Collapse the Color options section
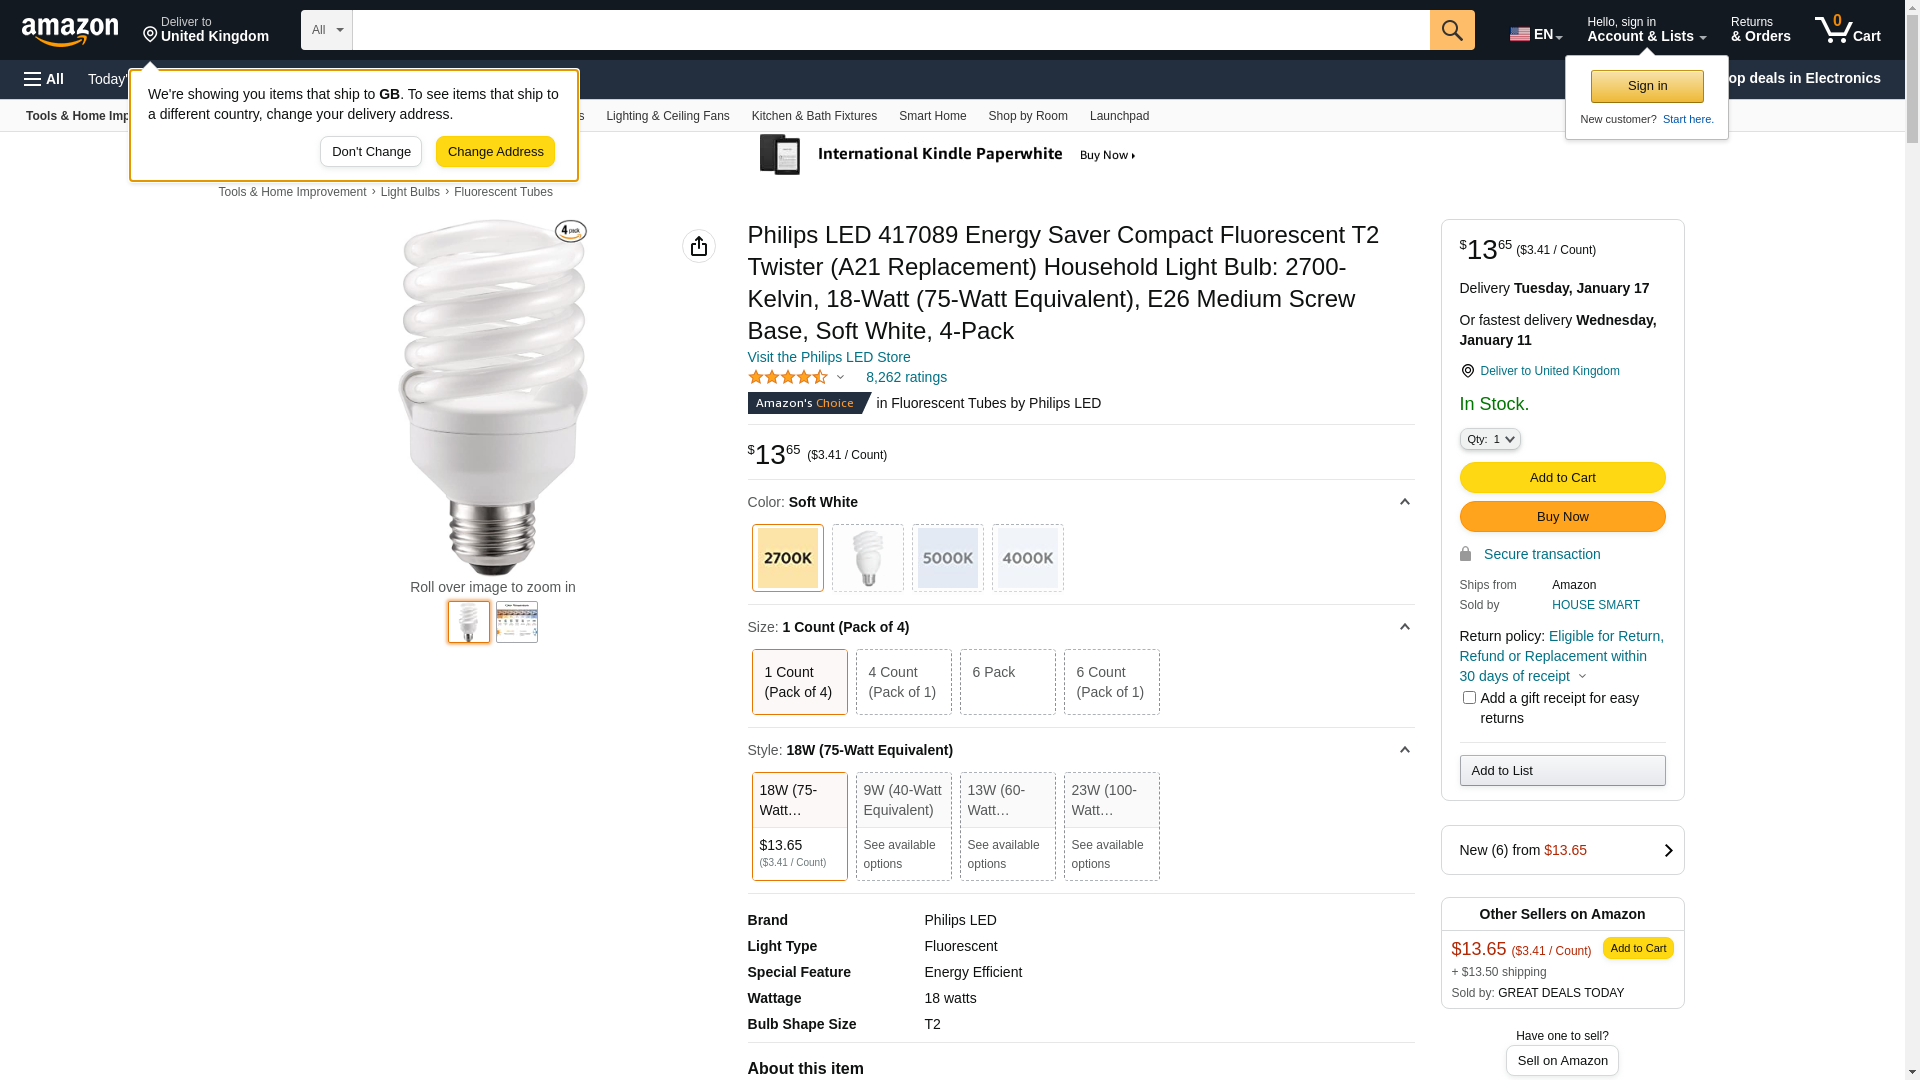 (x=1404, y=502)
